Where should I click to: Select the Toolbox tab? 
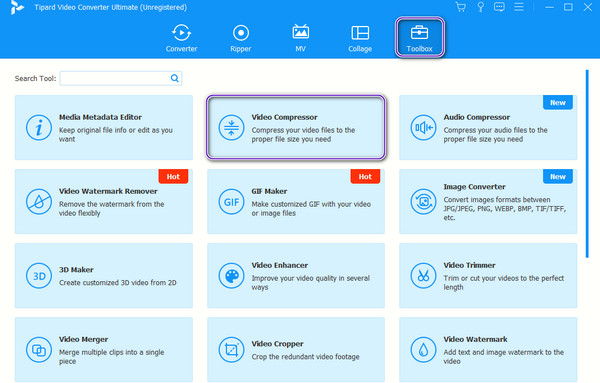[x=419, y=37]
